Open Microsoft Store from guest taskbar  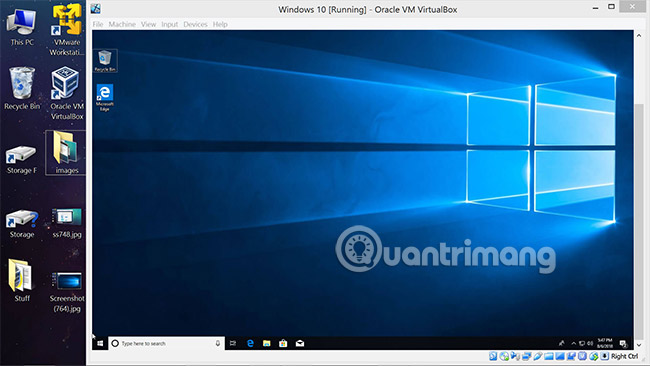click(x=283, y=343)
